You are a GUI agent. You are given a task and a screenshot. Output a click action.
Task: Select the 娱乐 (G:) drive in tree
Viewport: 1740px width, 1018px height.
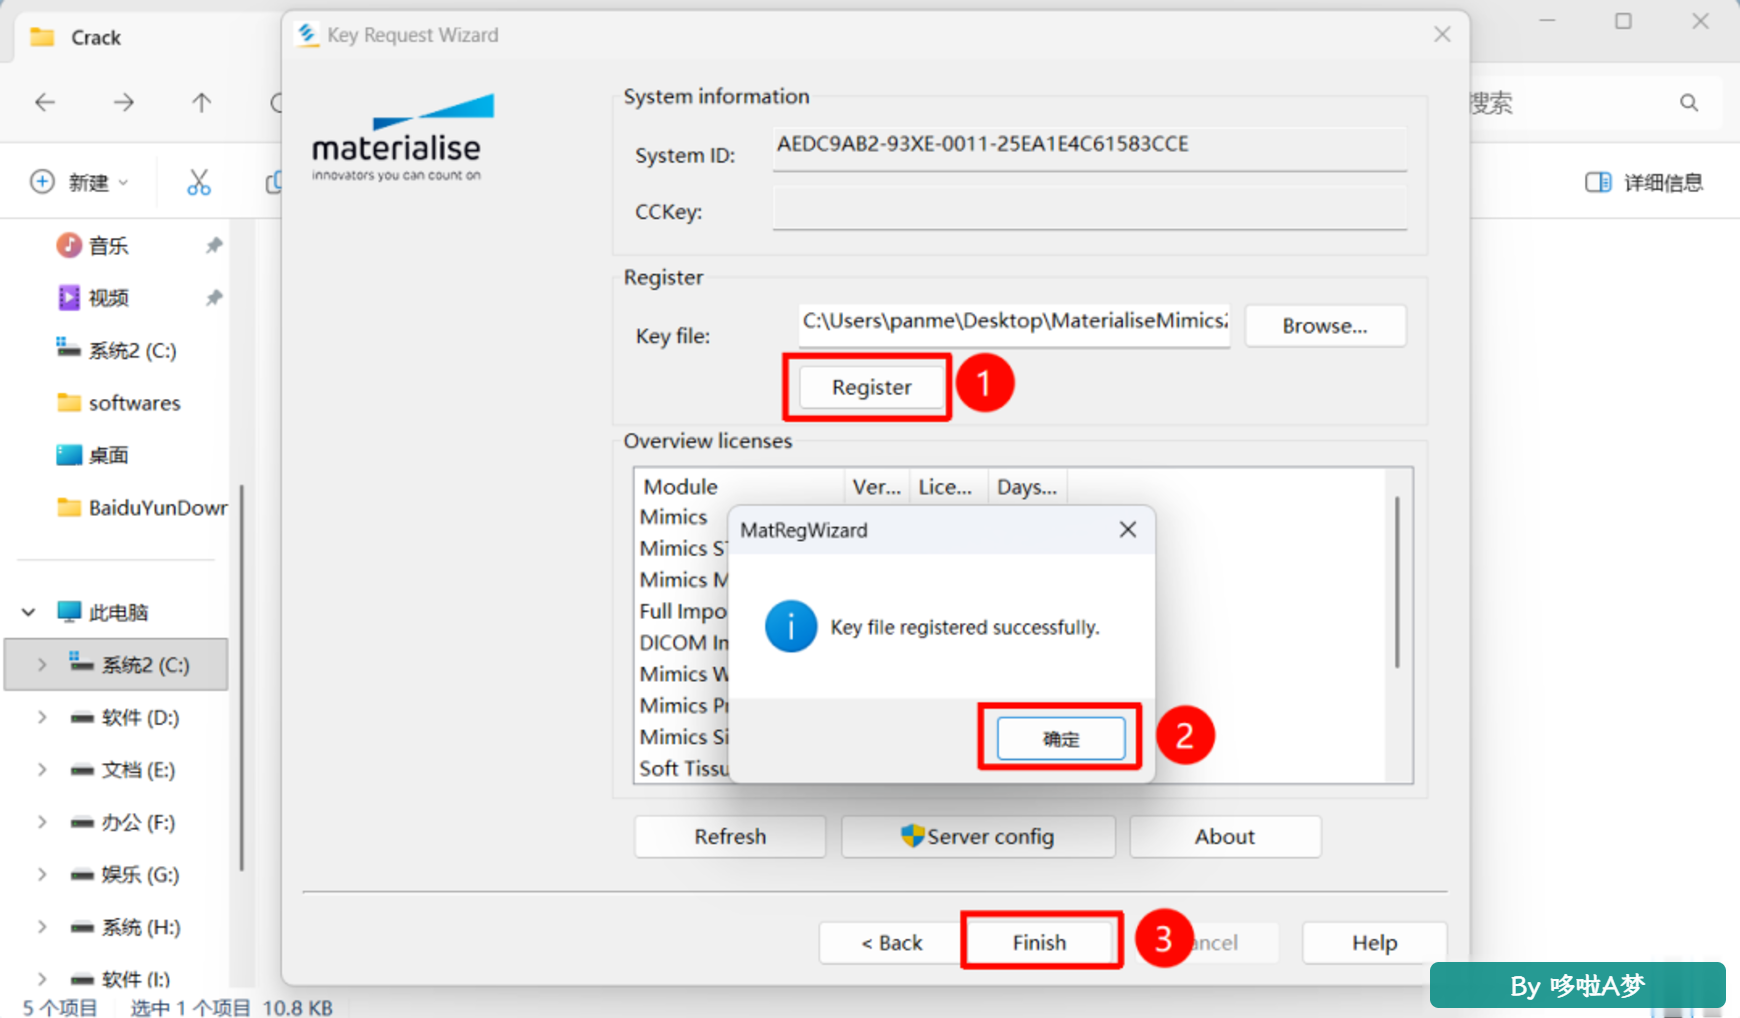tap(124, 874)
